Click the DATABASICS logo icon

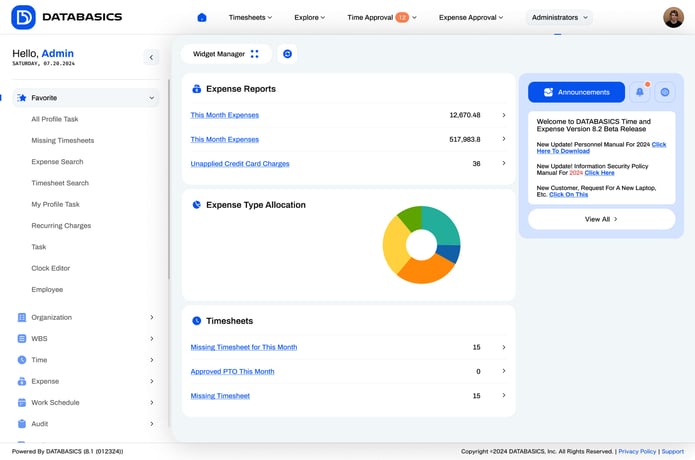(x=23, y=17)
